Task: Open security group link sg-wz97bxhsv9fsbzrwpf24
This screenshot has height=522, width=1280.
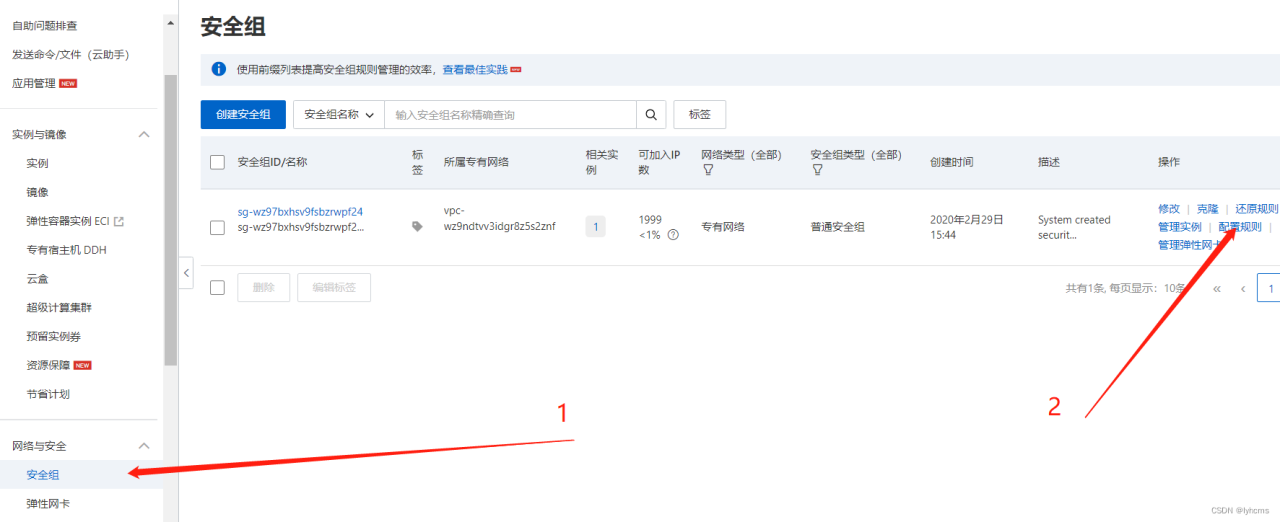Action: [x=300, y=212]
